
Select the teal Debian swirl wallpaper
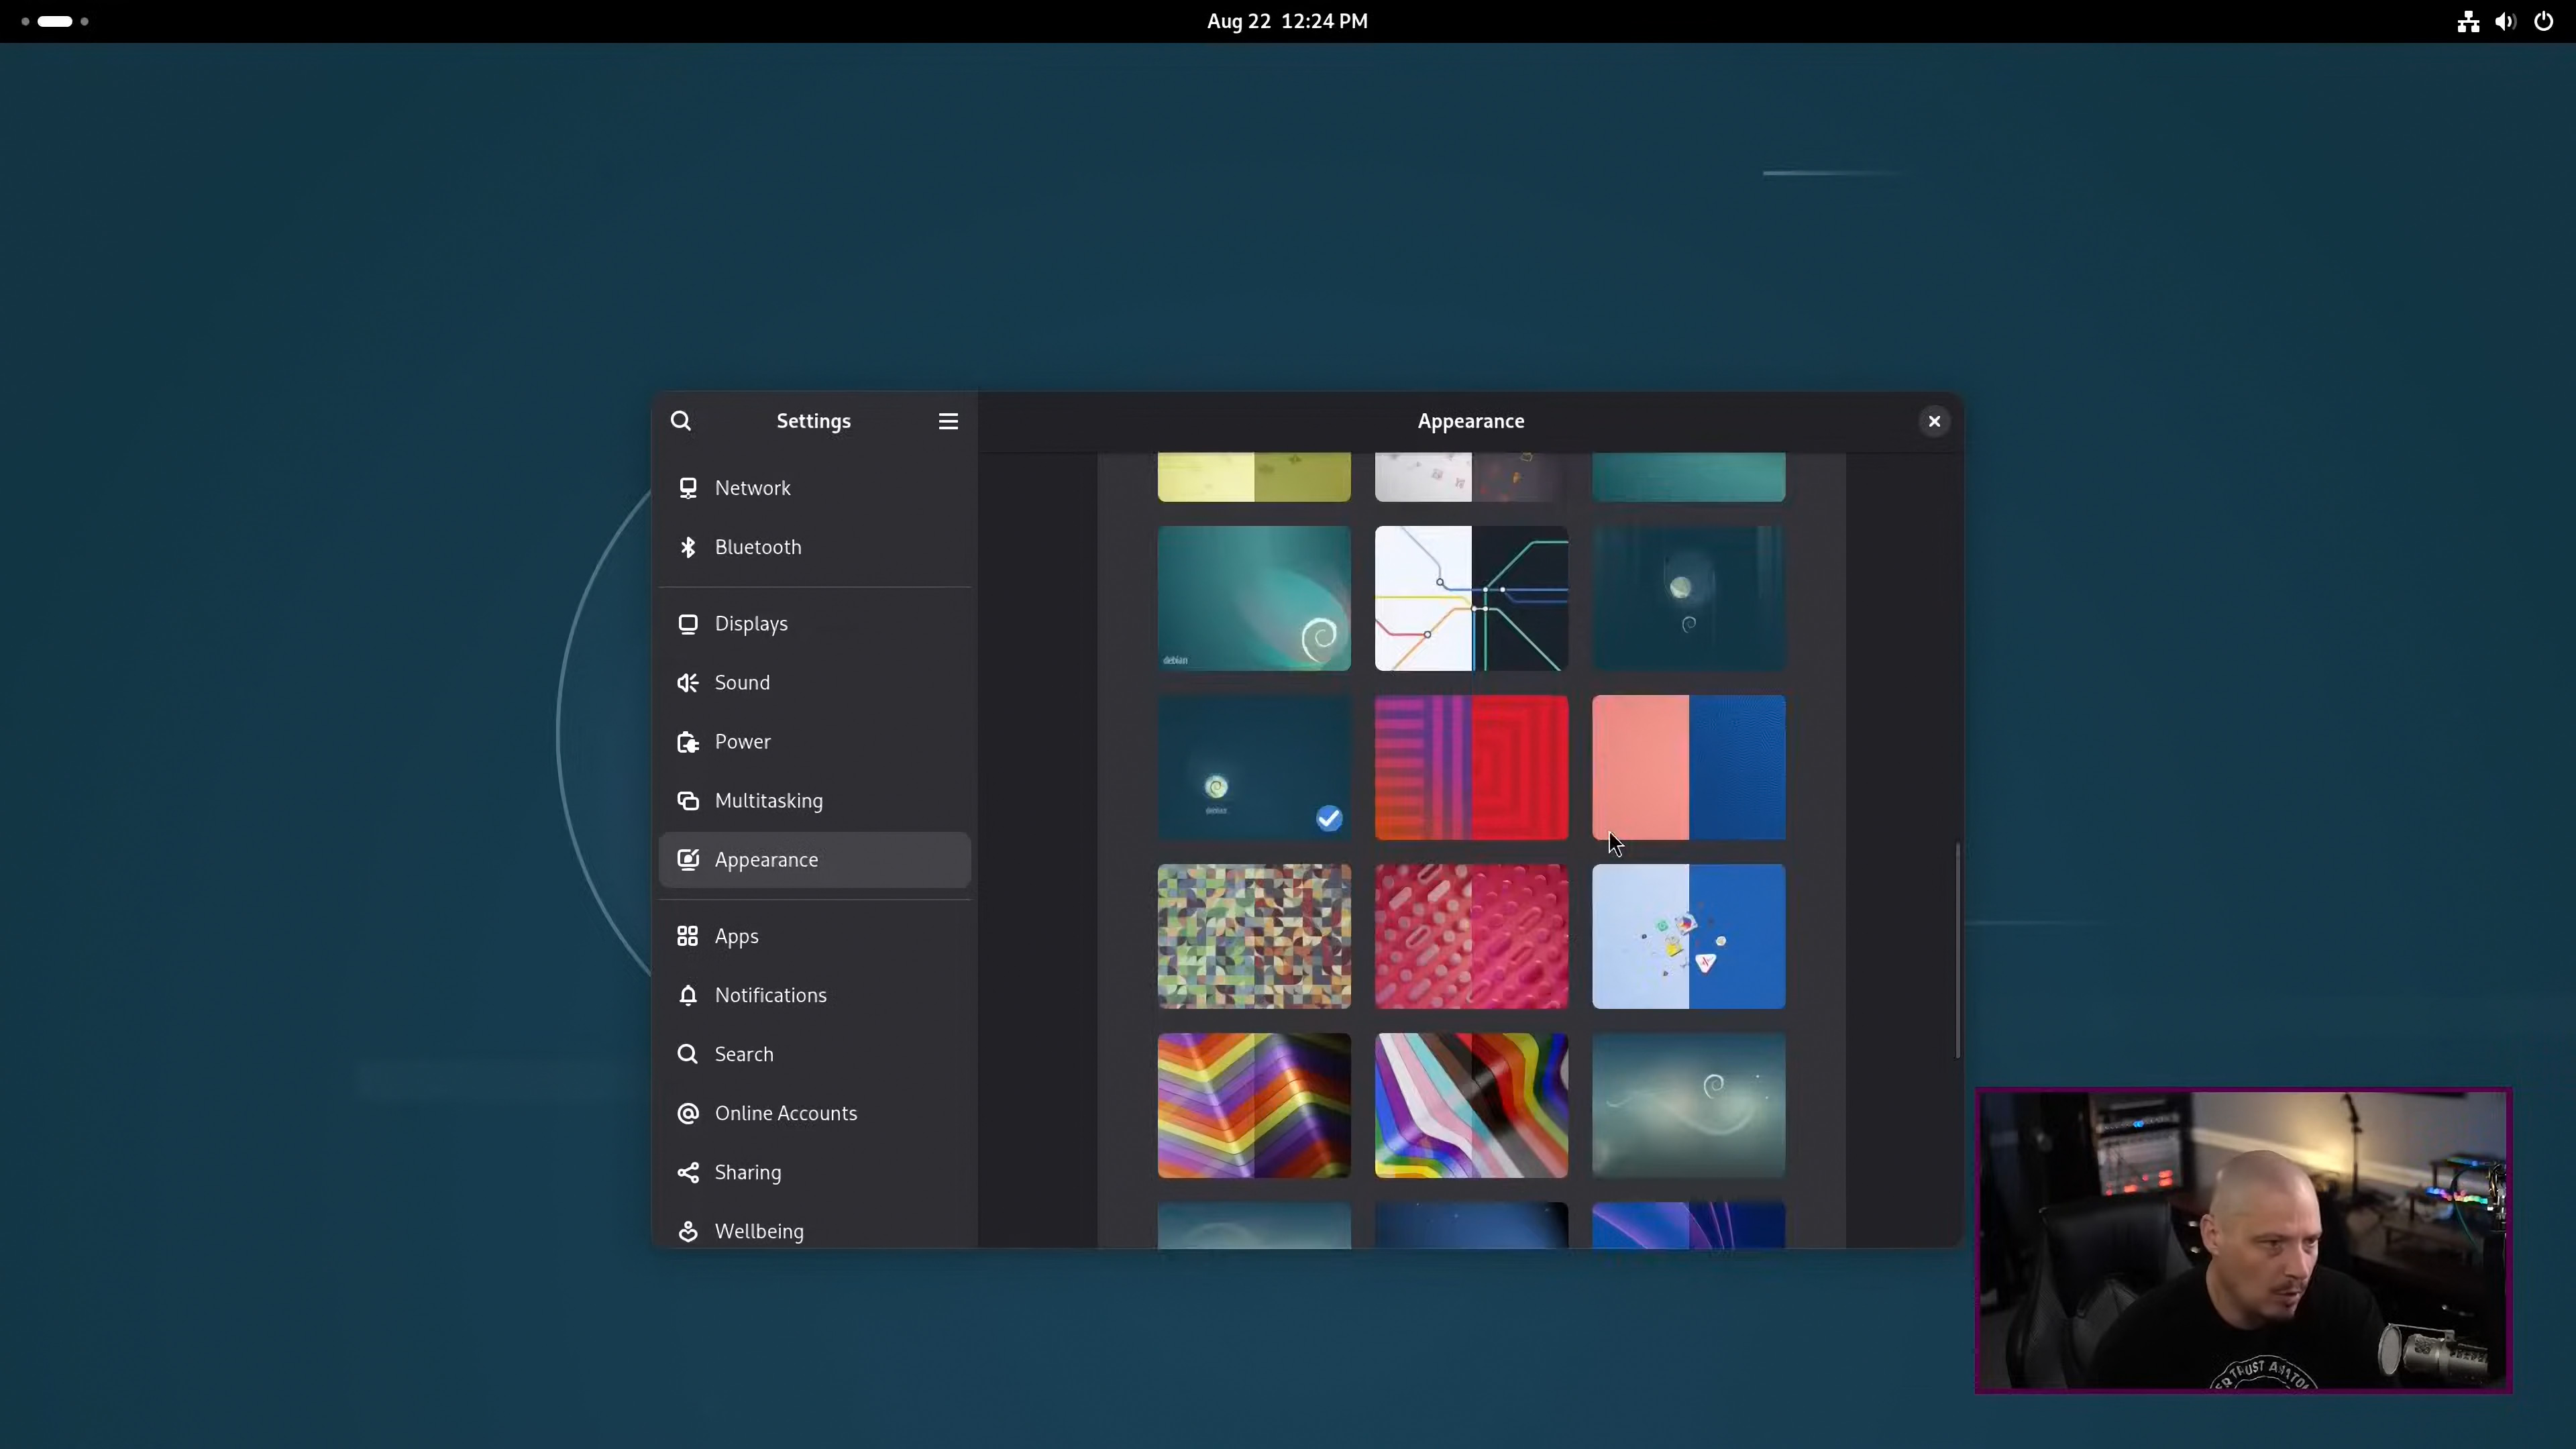(x=1254, y=598)
